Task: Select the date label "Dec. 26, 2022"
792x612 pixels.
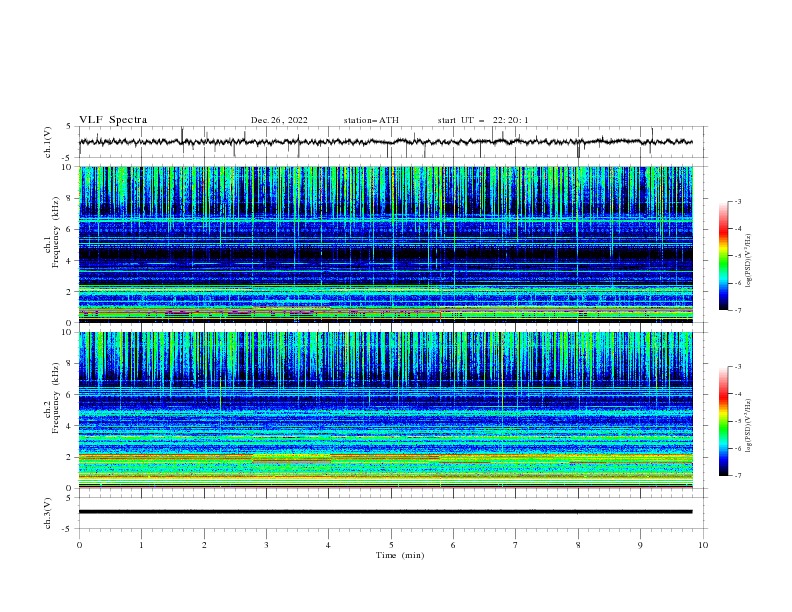Action: [x=279, y=120]
